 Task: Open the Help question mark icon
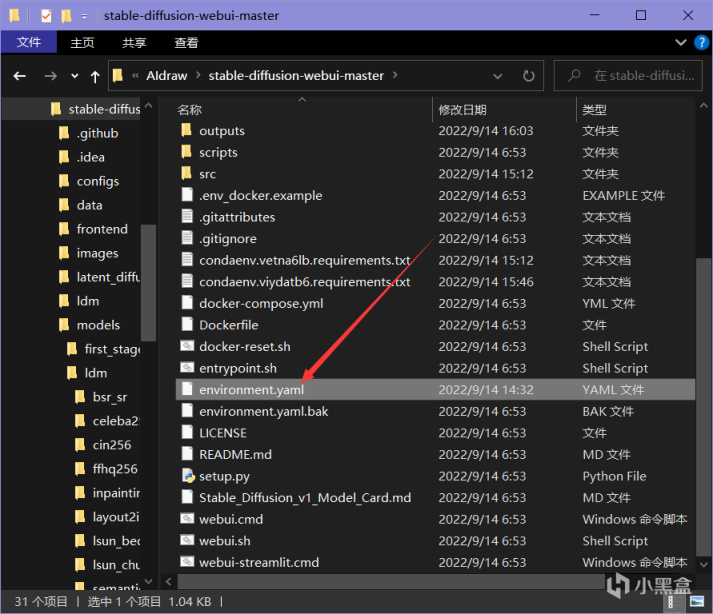(701, 42)
